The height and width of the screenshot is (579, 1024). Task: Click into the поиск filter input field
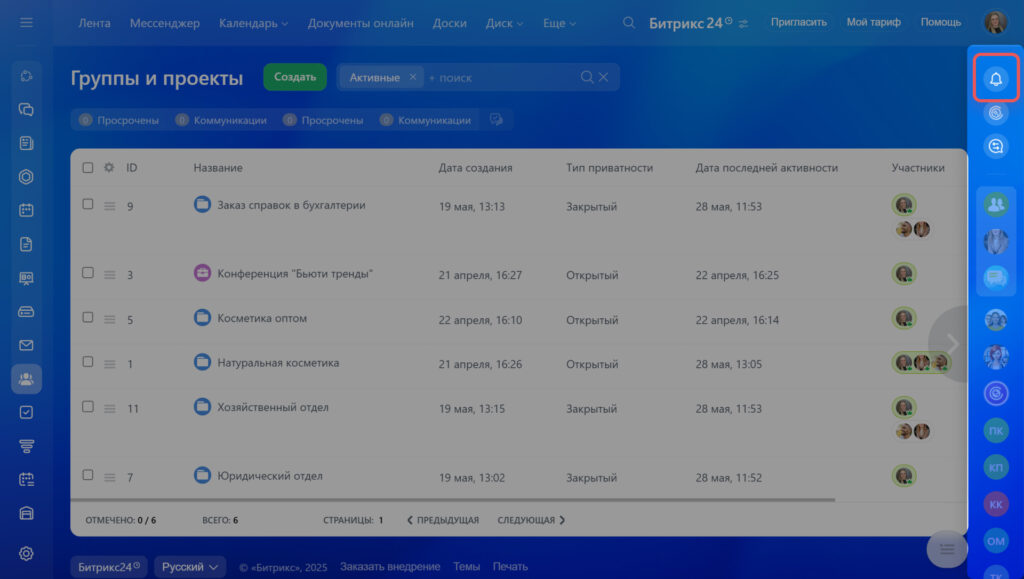click(500, 77)
